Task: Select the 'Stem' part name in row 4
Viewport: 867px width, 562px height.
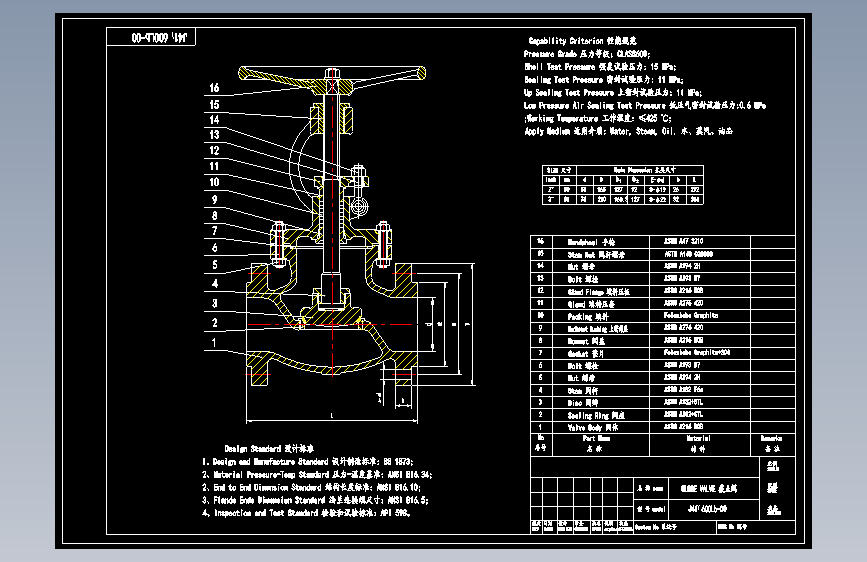Action: coord(582,391)
